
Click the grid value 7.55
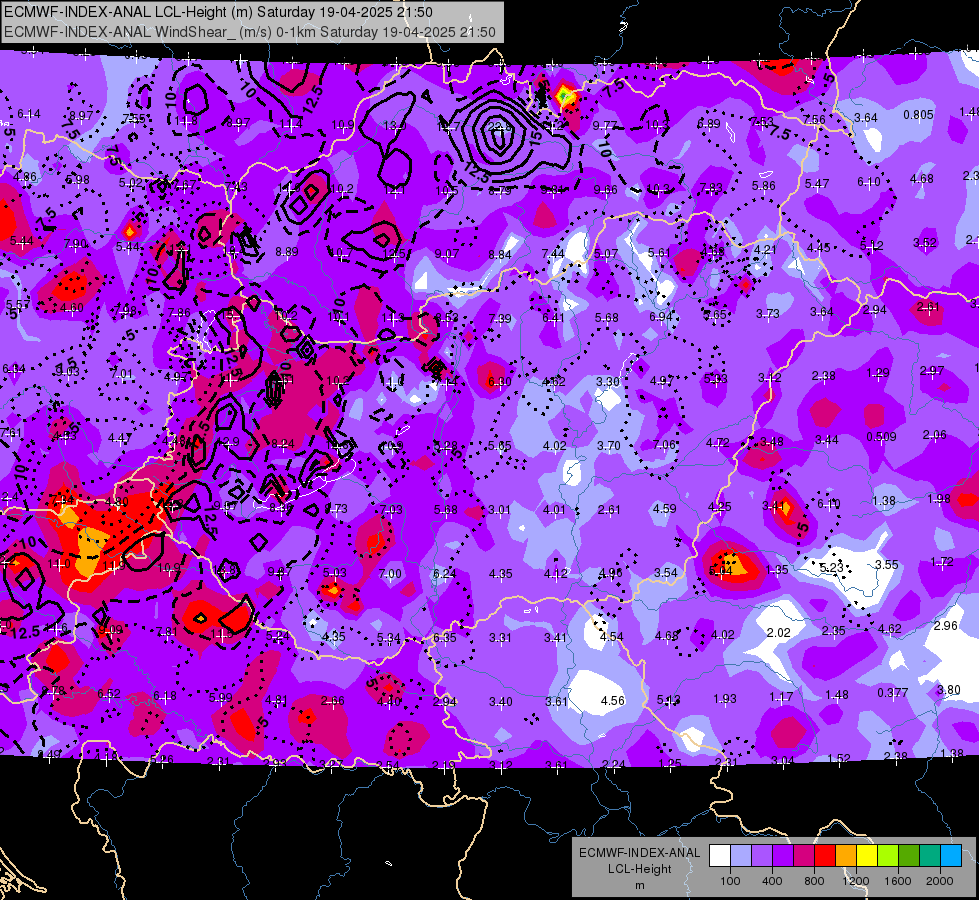(x=134, y=119)
